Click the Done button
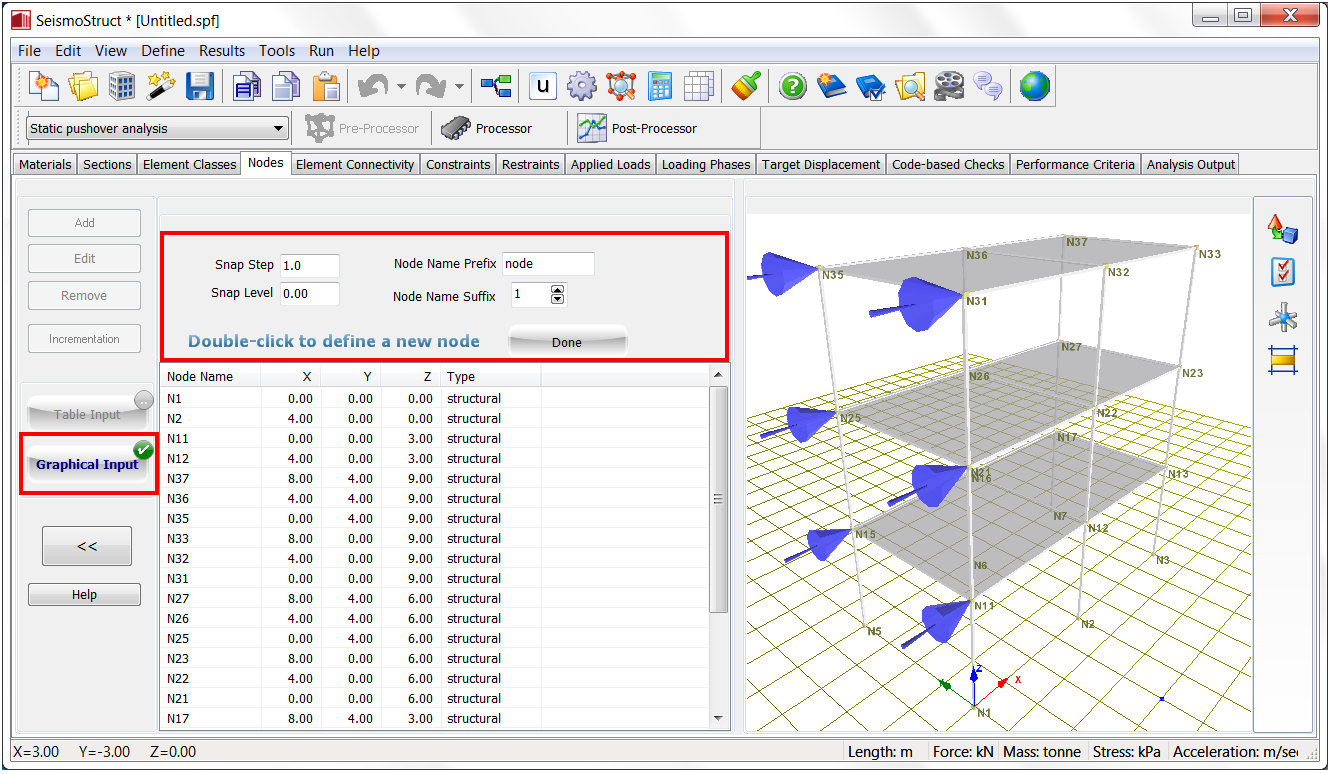Viewport: 1334px width, 774px height. click(567, 342)
